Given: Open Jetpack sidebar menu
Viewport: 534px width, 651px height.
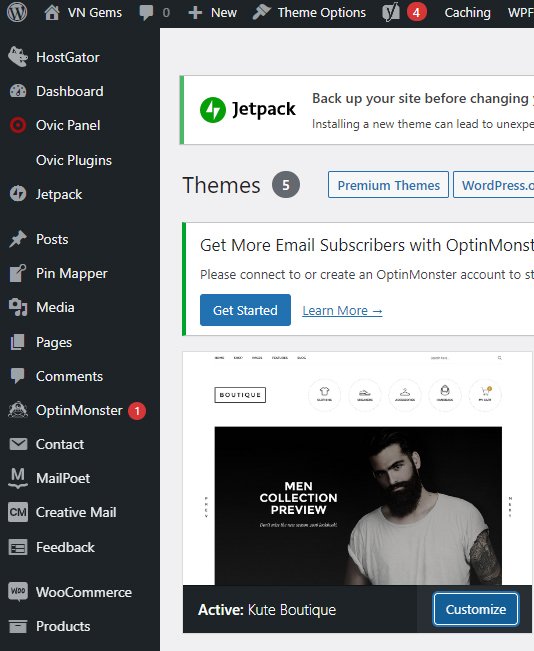Looking at the screenshot, I should pos(59,194).
